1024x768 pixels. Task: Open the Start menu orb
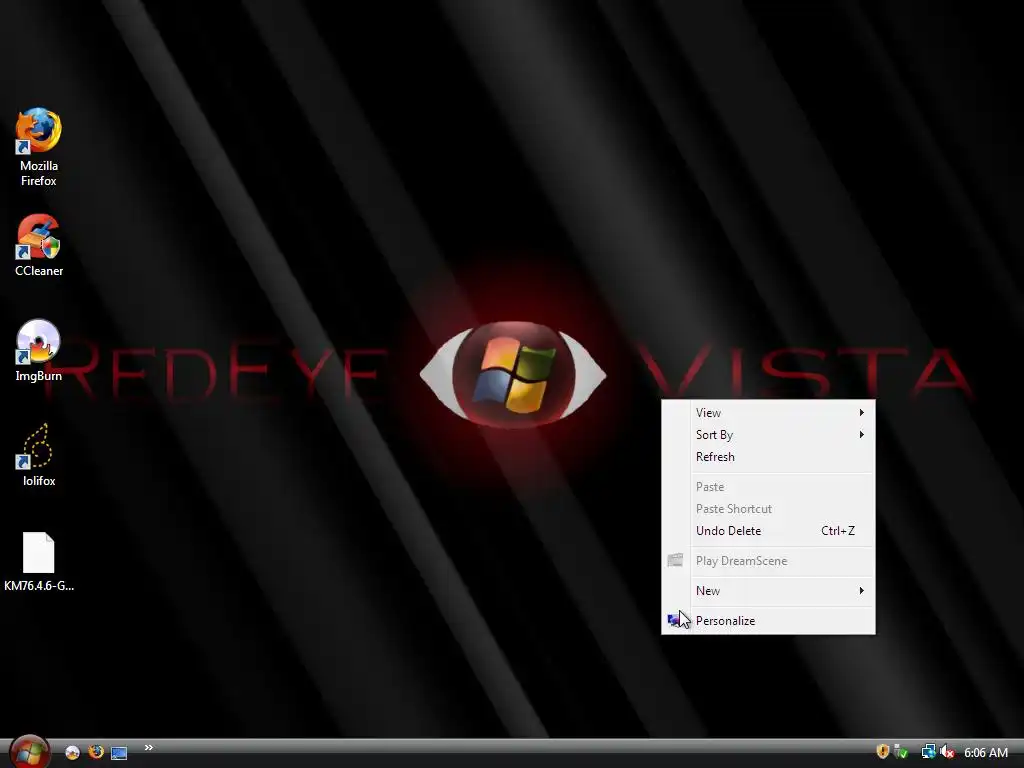(29, 752)
